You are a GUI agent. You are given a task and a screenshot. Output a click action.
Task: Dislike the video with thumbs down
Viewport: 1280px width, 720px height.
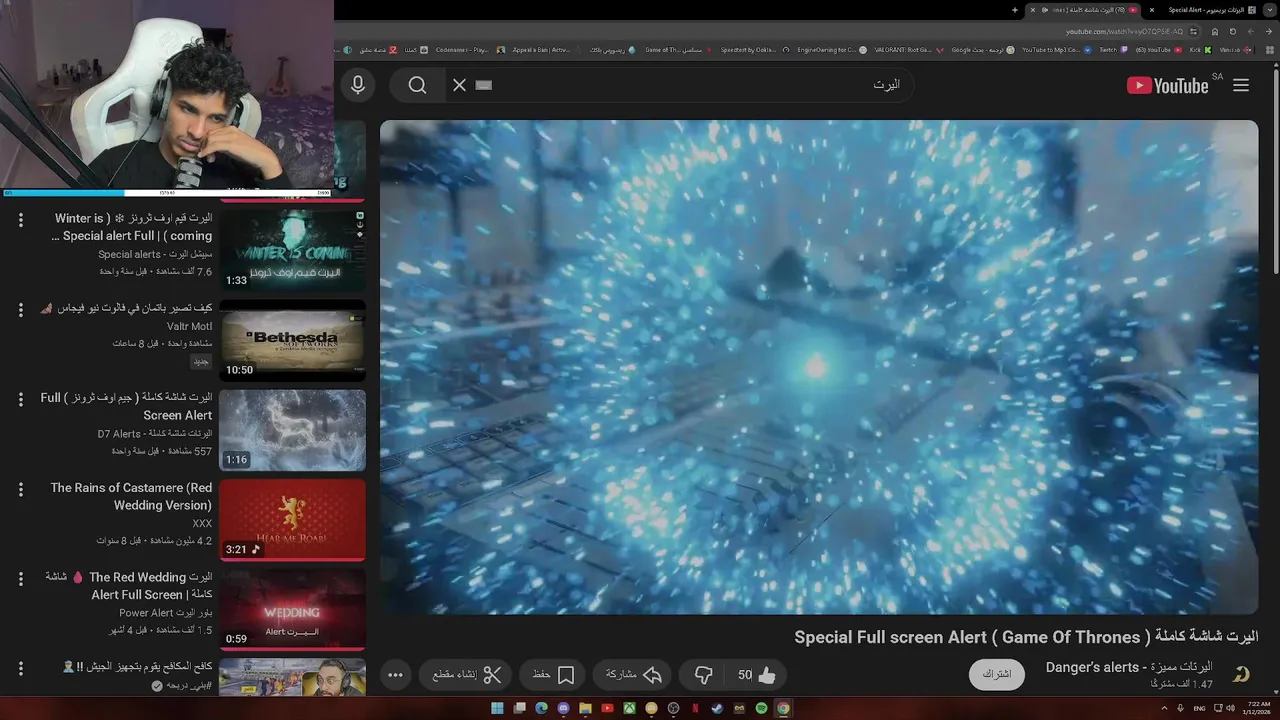point(703,675)
